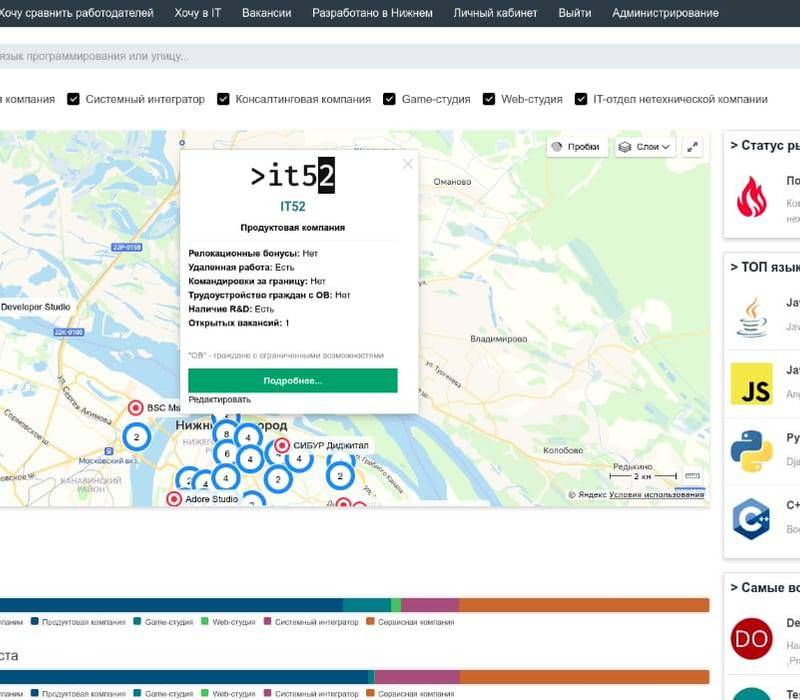Toggle Продуктовая компания legend in first chart

[78, 622]
